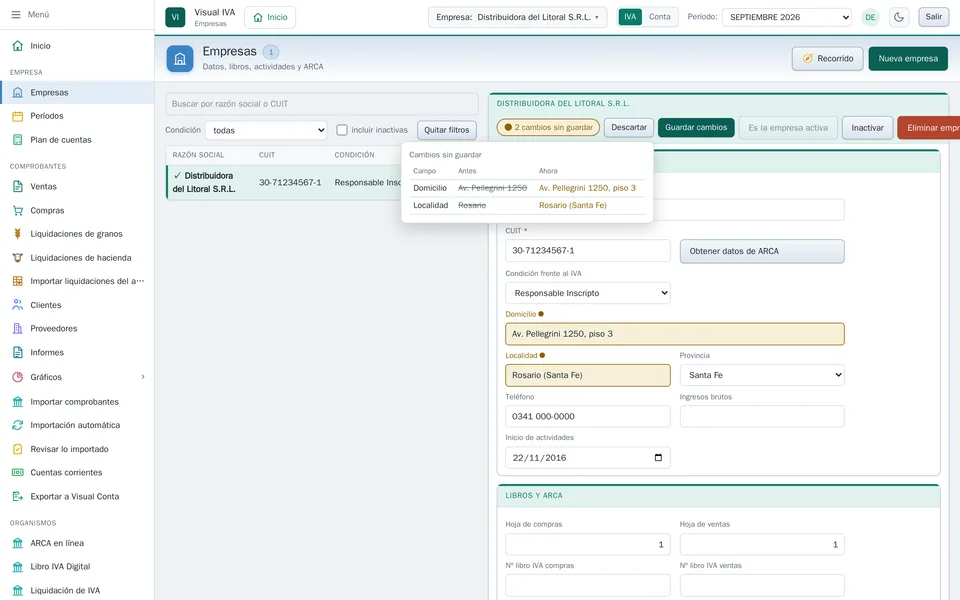Click the Buscar por razón social search field
This screenshot has width=960, height=600.
[x=322, y=104]
